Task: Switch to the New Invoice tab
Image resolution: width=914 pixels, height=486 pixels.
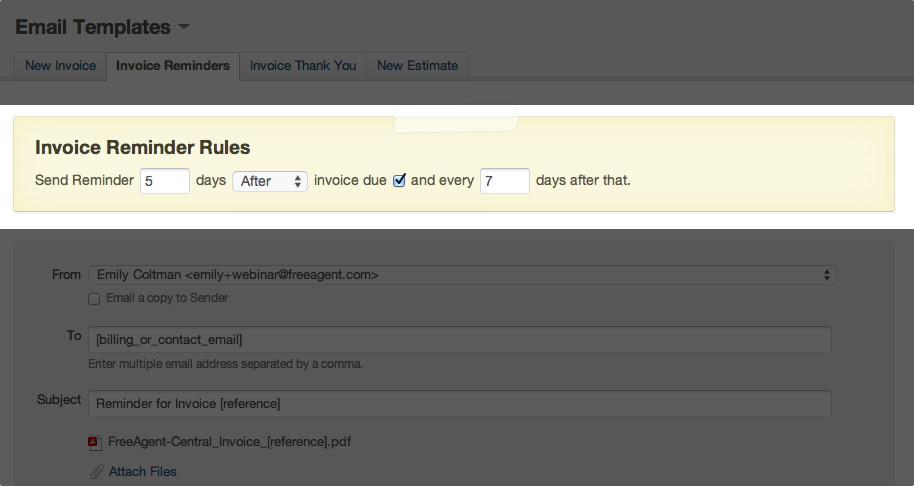Action: [61, 66]
